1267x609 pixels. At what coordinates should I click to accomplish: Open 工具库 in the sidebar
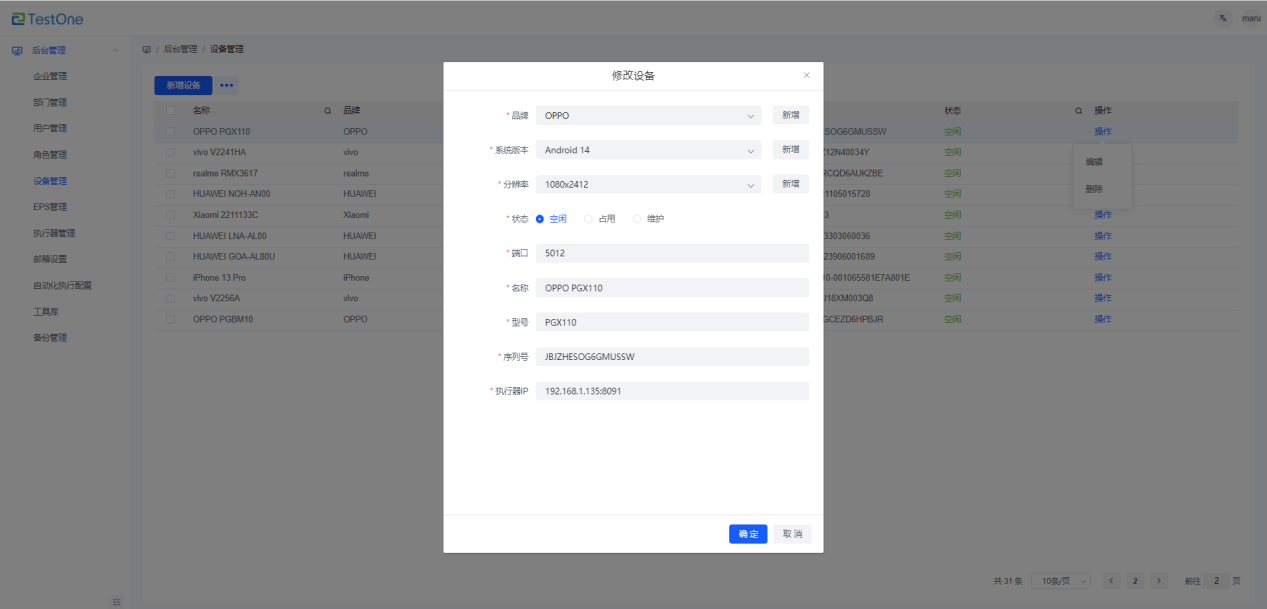[45, 311]
